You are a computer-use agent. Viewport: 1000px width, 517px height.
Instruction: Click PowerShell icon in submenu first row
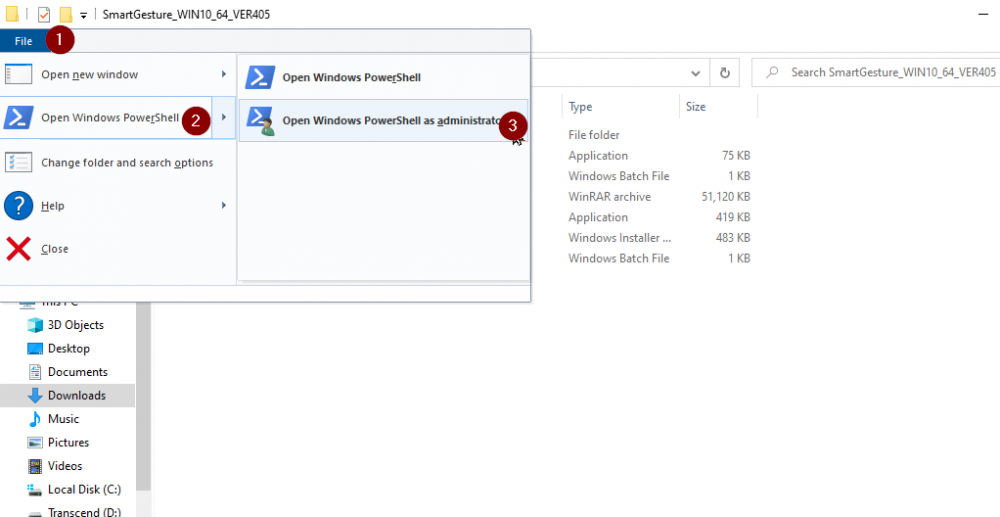[260, 77]
